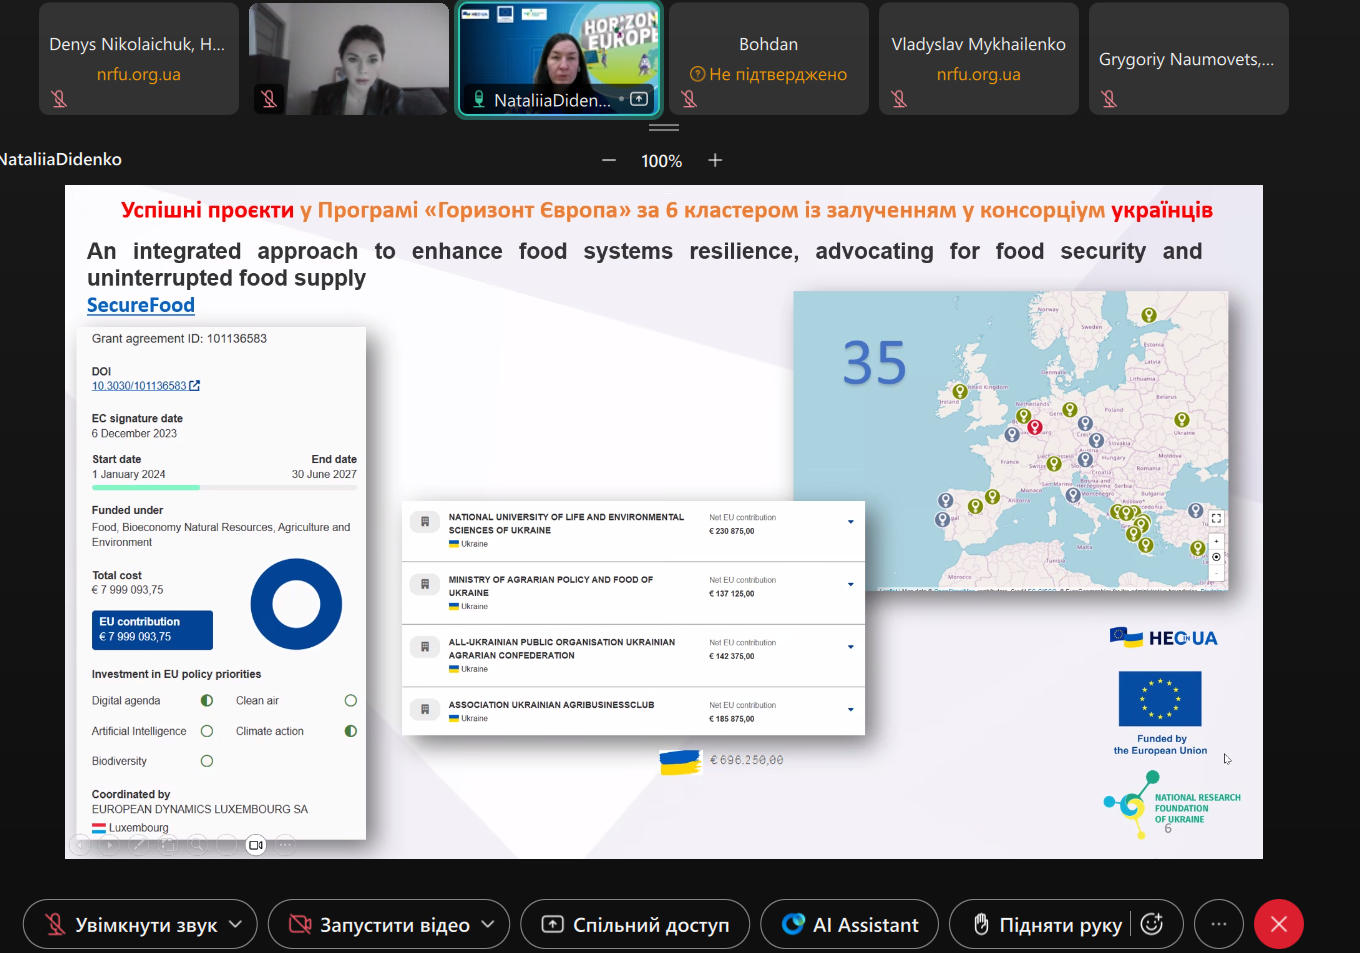Expand Ministry of Agrarian Policy row
Screen dimensions: 1360x953
850,585
